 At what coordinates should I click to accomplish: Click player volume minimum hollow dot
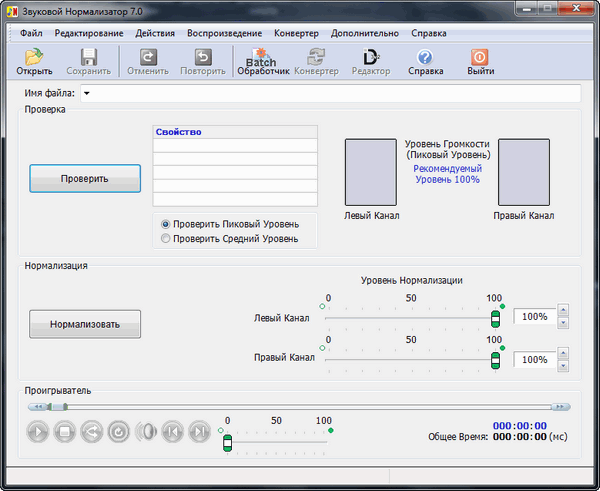click(220, 431)
